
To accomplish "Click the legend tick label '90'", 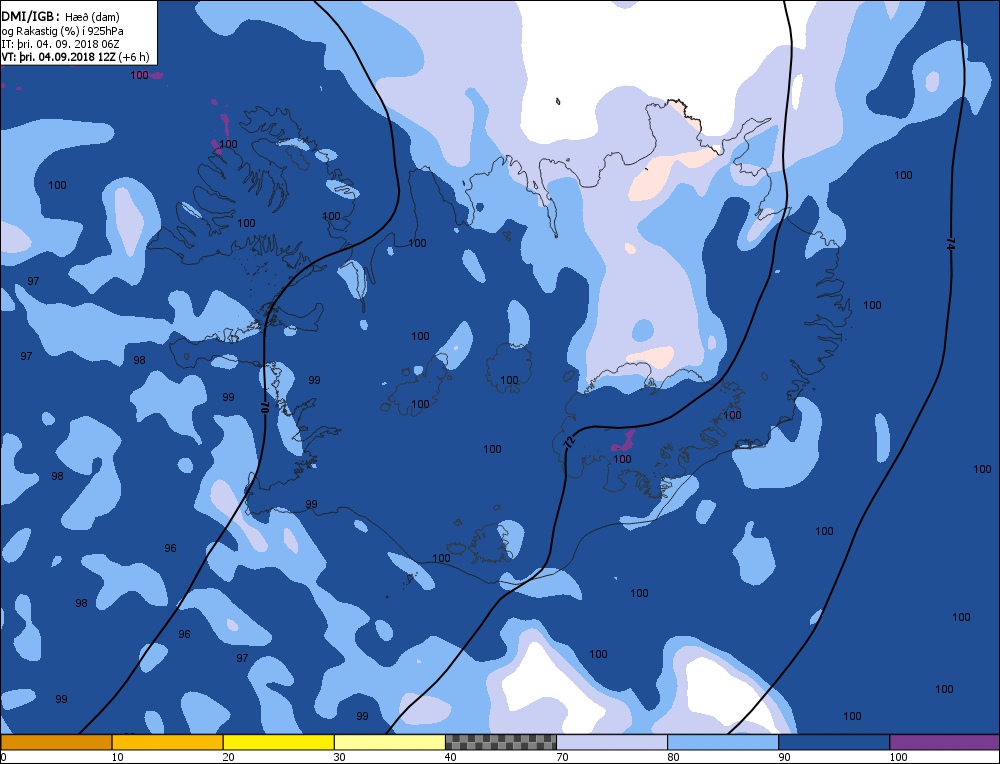I will click(x=784, y=757).
